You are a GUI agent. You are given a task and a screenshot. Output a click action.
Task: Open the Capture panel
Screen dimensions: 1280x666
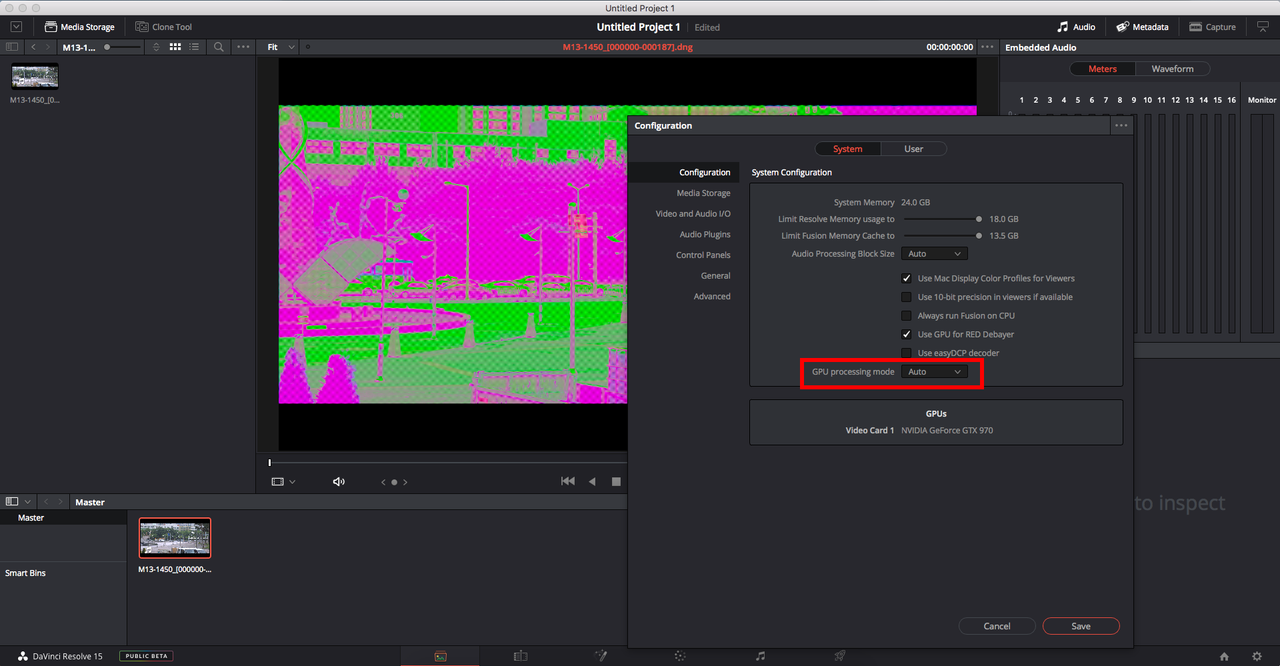(1211, 27)
